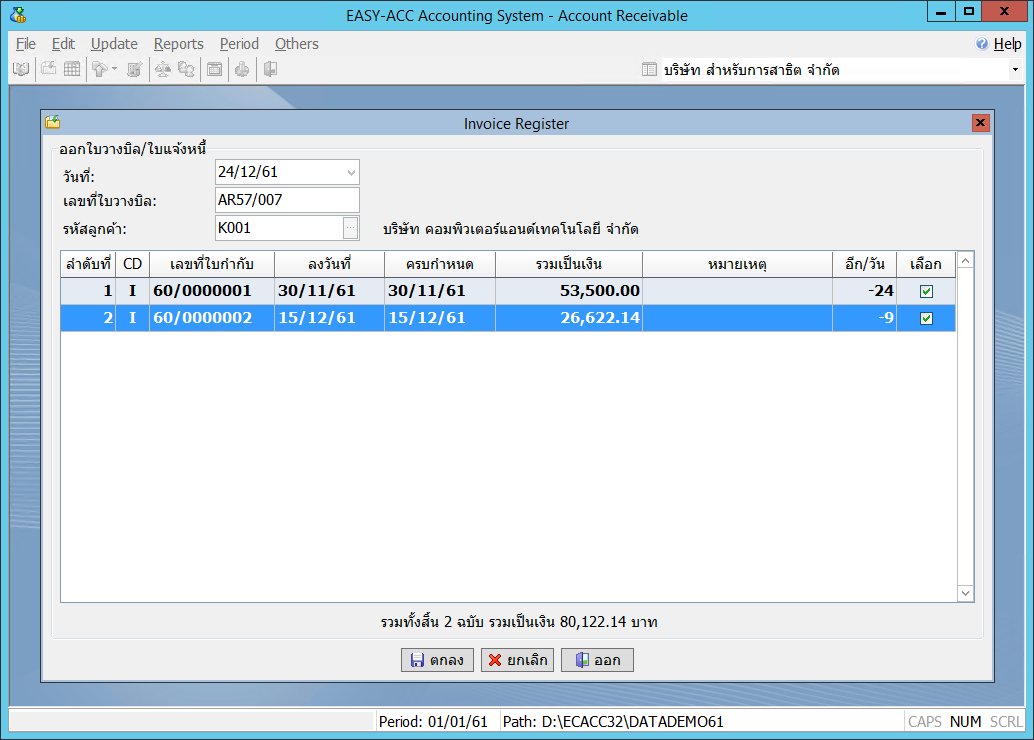Image resolution: width=1034 pixels, height=740 pixels.
Task: Expand the company selector dropdown at top right
Action: click(x=1015, y=70)
